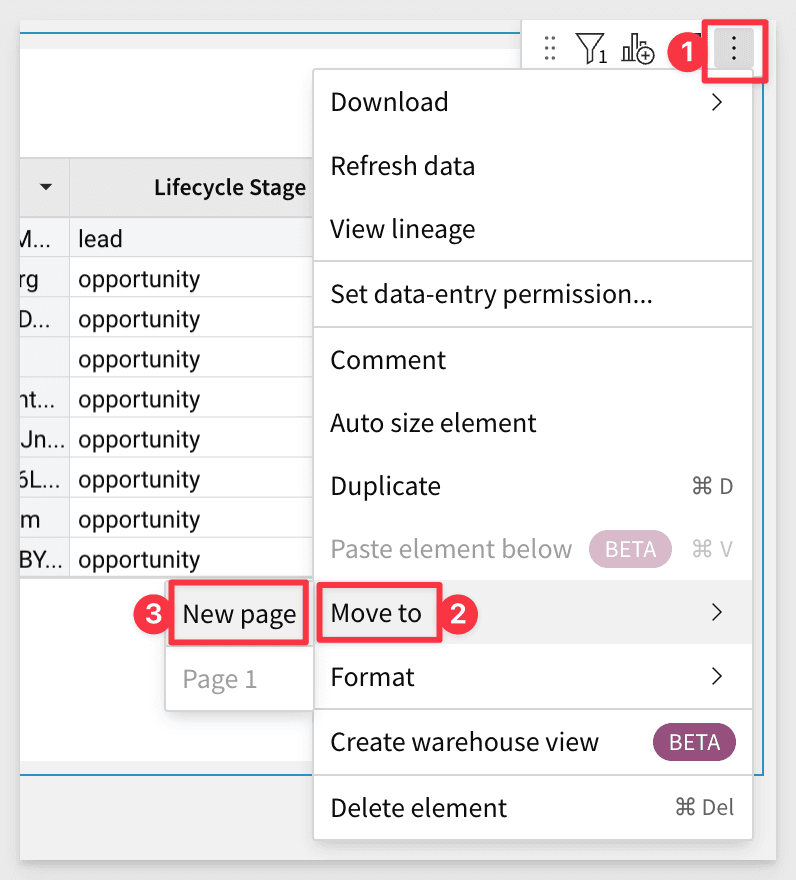
Task: Click the drag handle dots on the toolbar
Action: [x=548, y=48]
